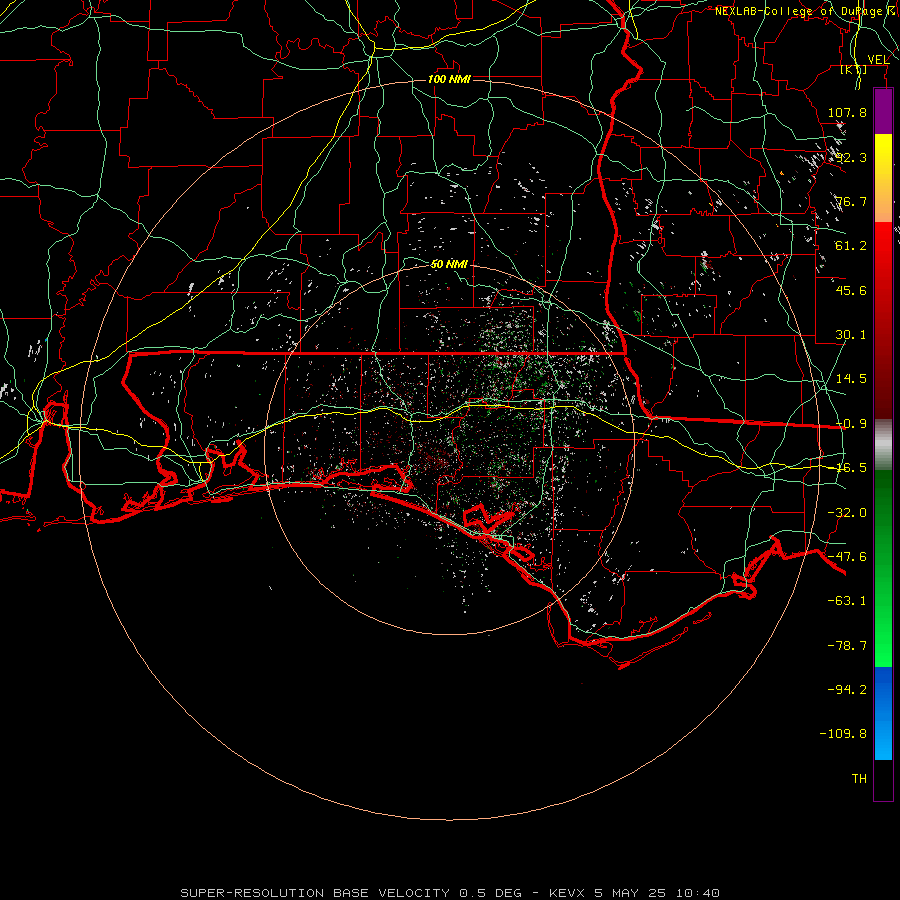This screenshot has width=900, height=900.
Task: Click the -47.6 velocity scale value
Action: pyautogui.click(x=847, y=557)
